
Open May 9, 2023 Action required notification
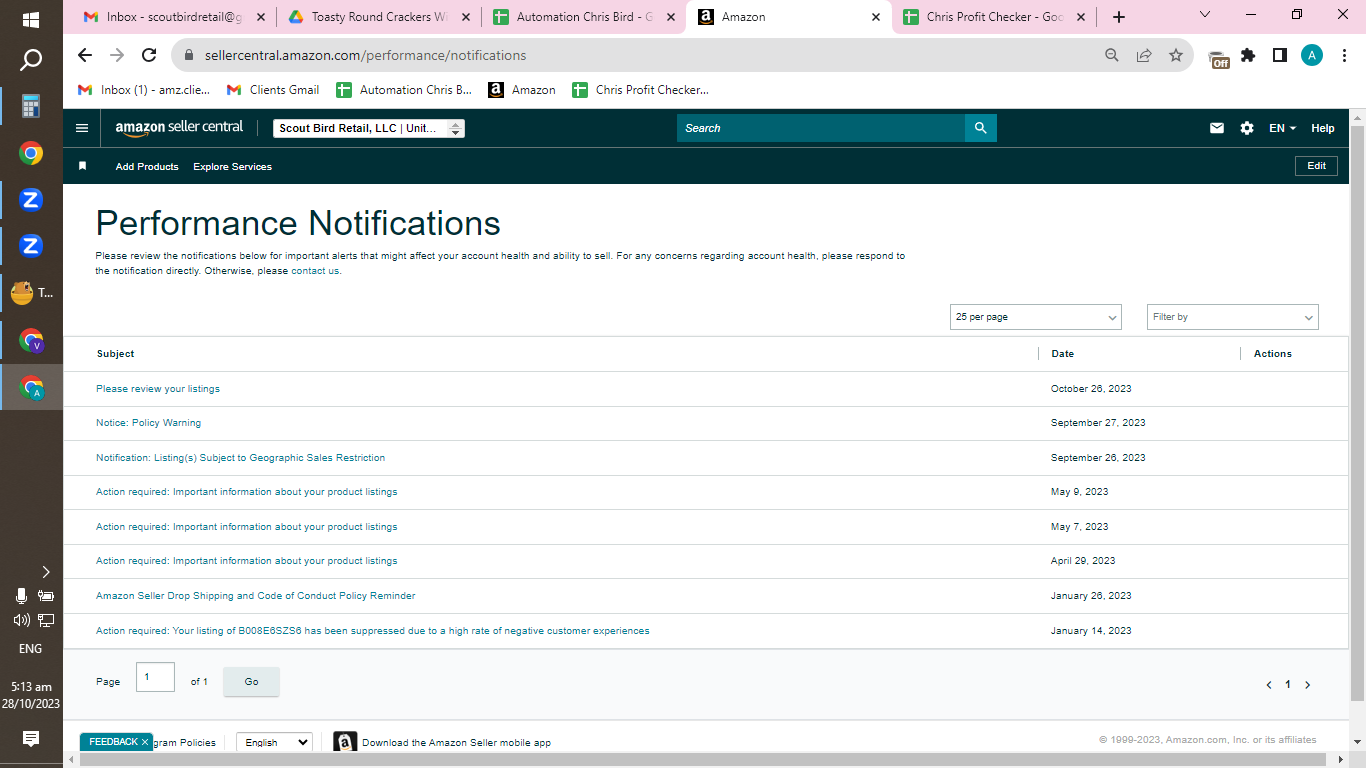pos(246,492)
